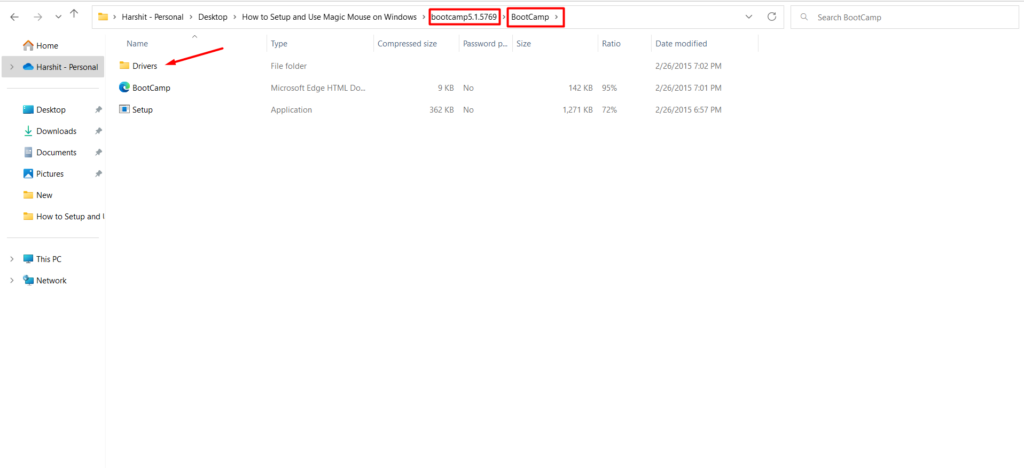Click Desktop in the breadcrumb path
The height and width of the screenshot is (468, 1024).
(x=213, y=17)
